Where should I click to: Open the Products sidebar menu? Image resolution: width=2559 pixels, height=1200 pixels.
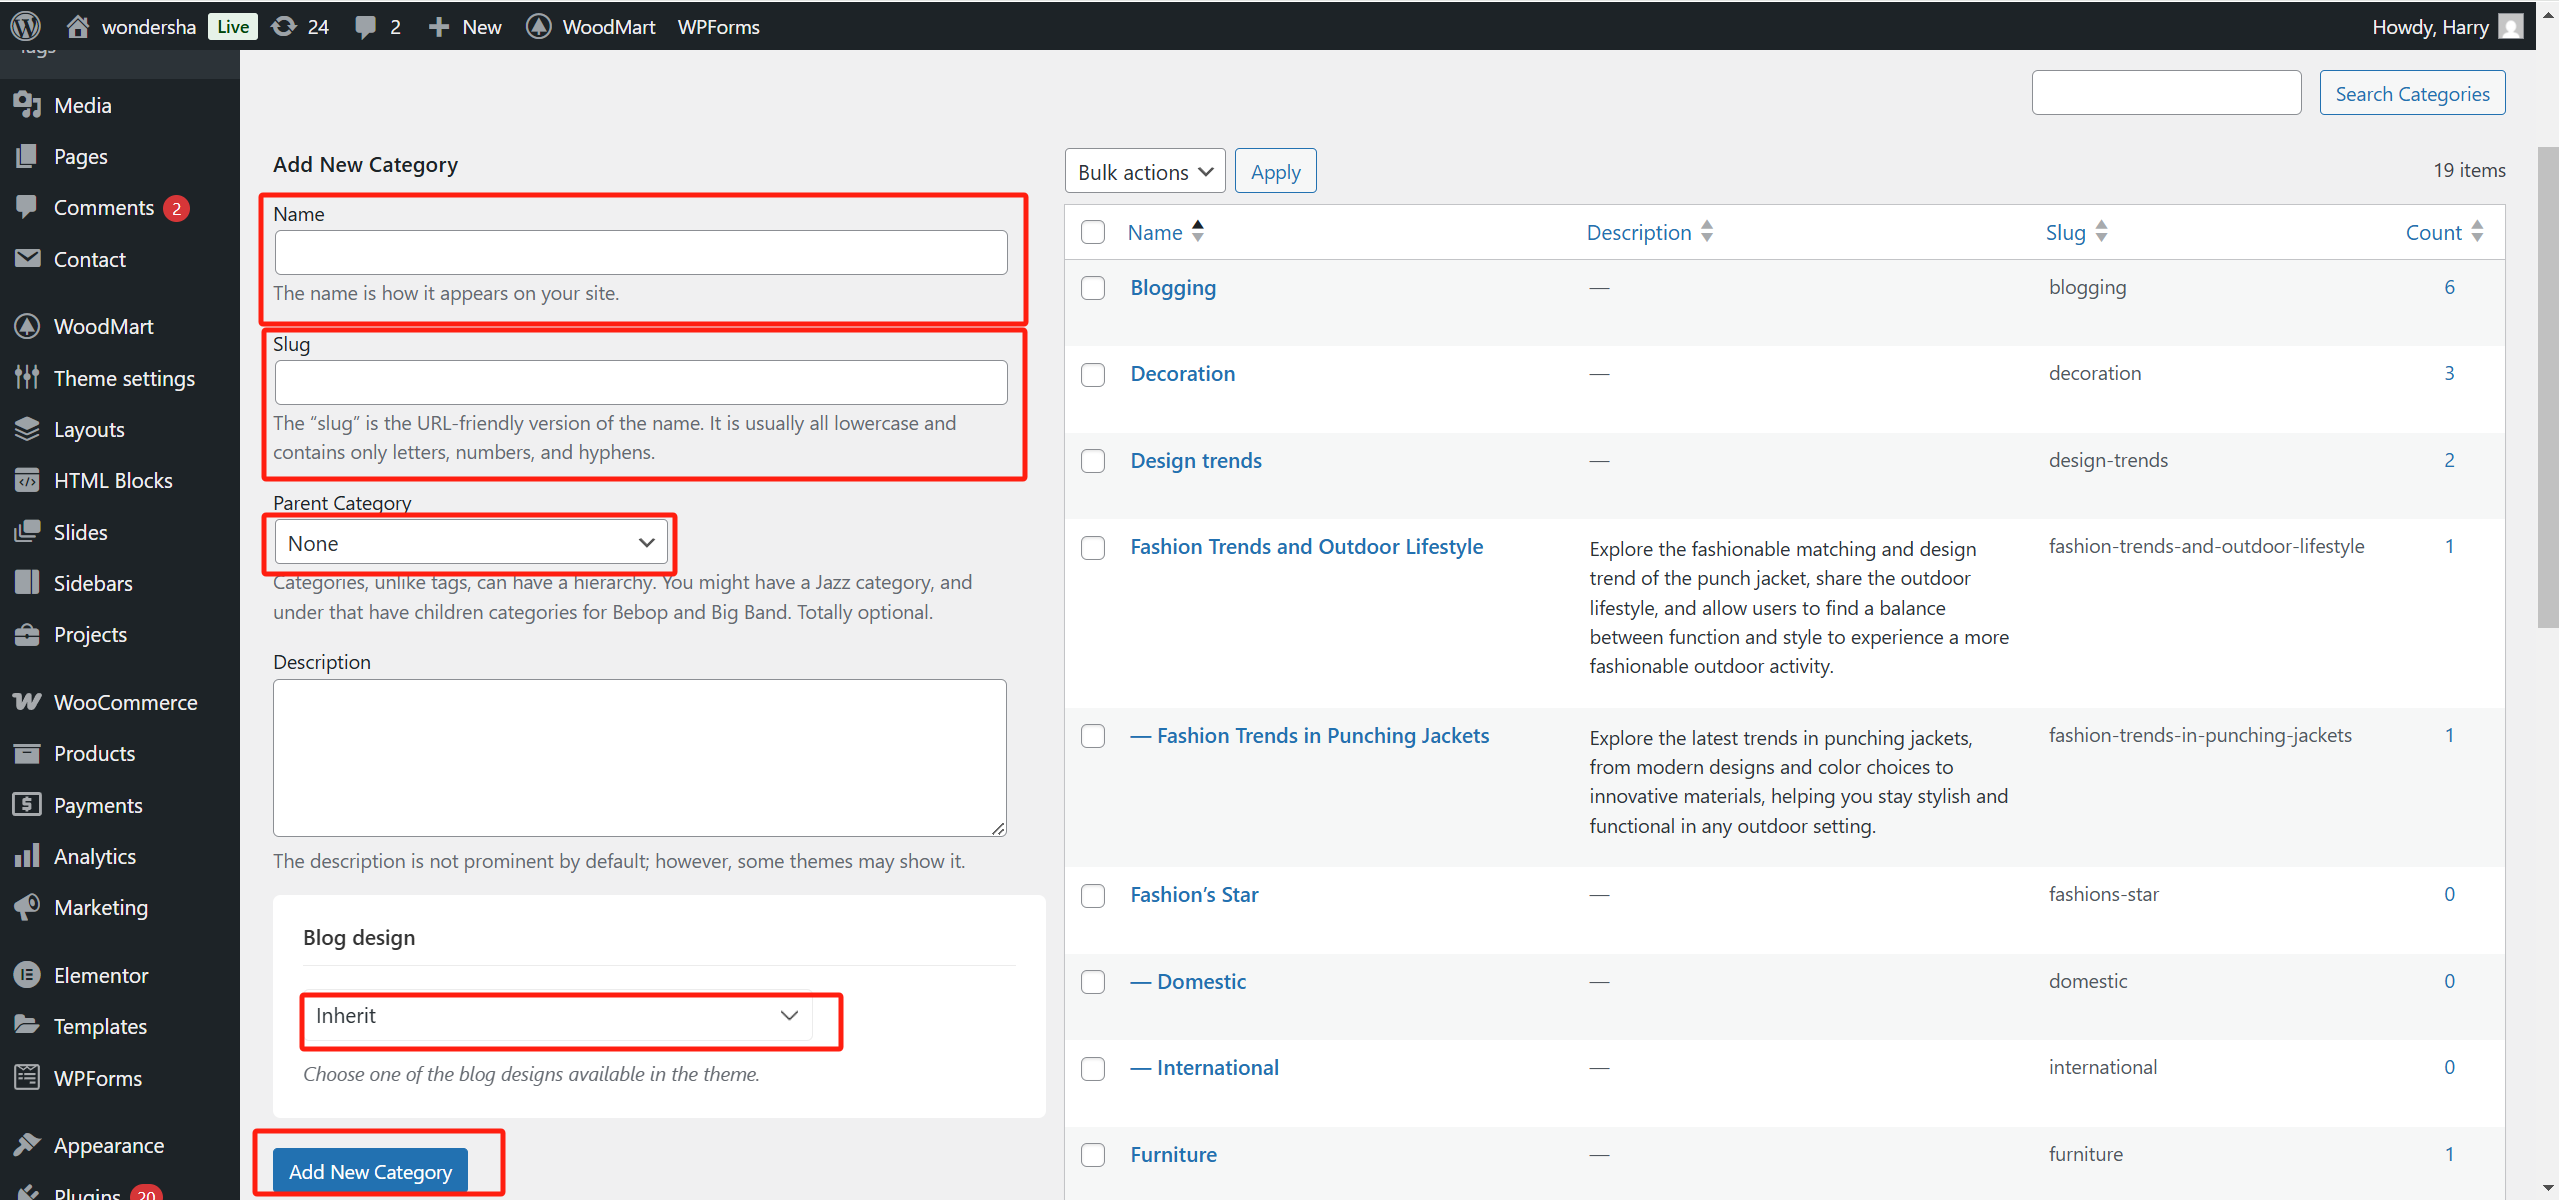tap(94, 753)
